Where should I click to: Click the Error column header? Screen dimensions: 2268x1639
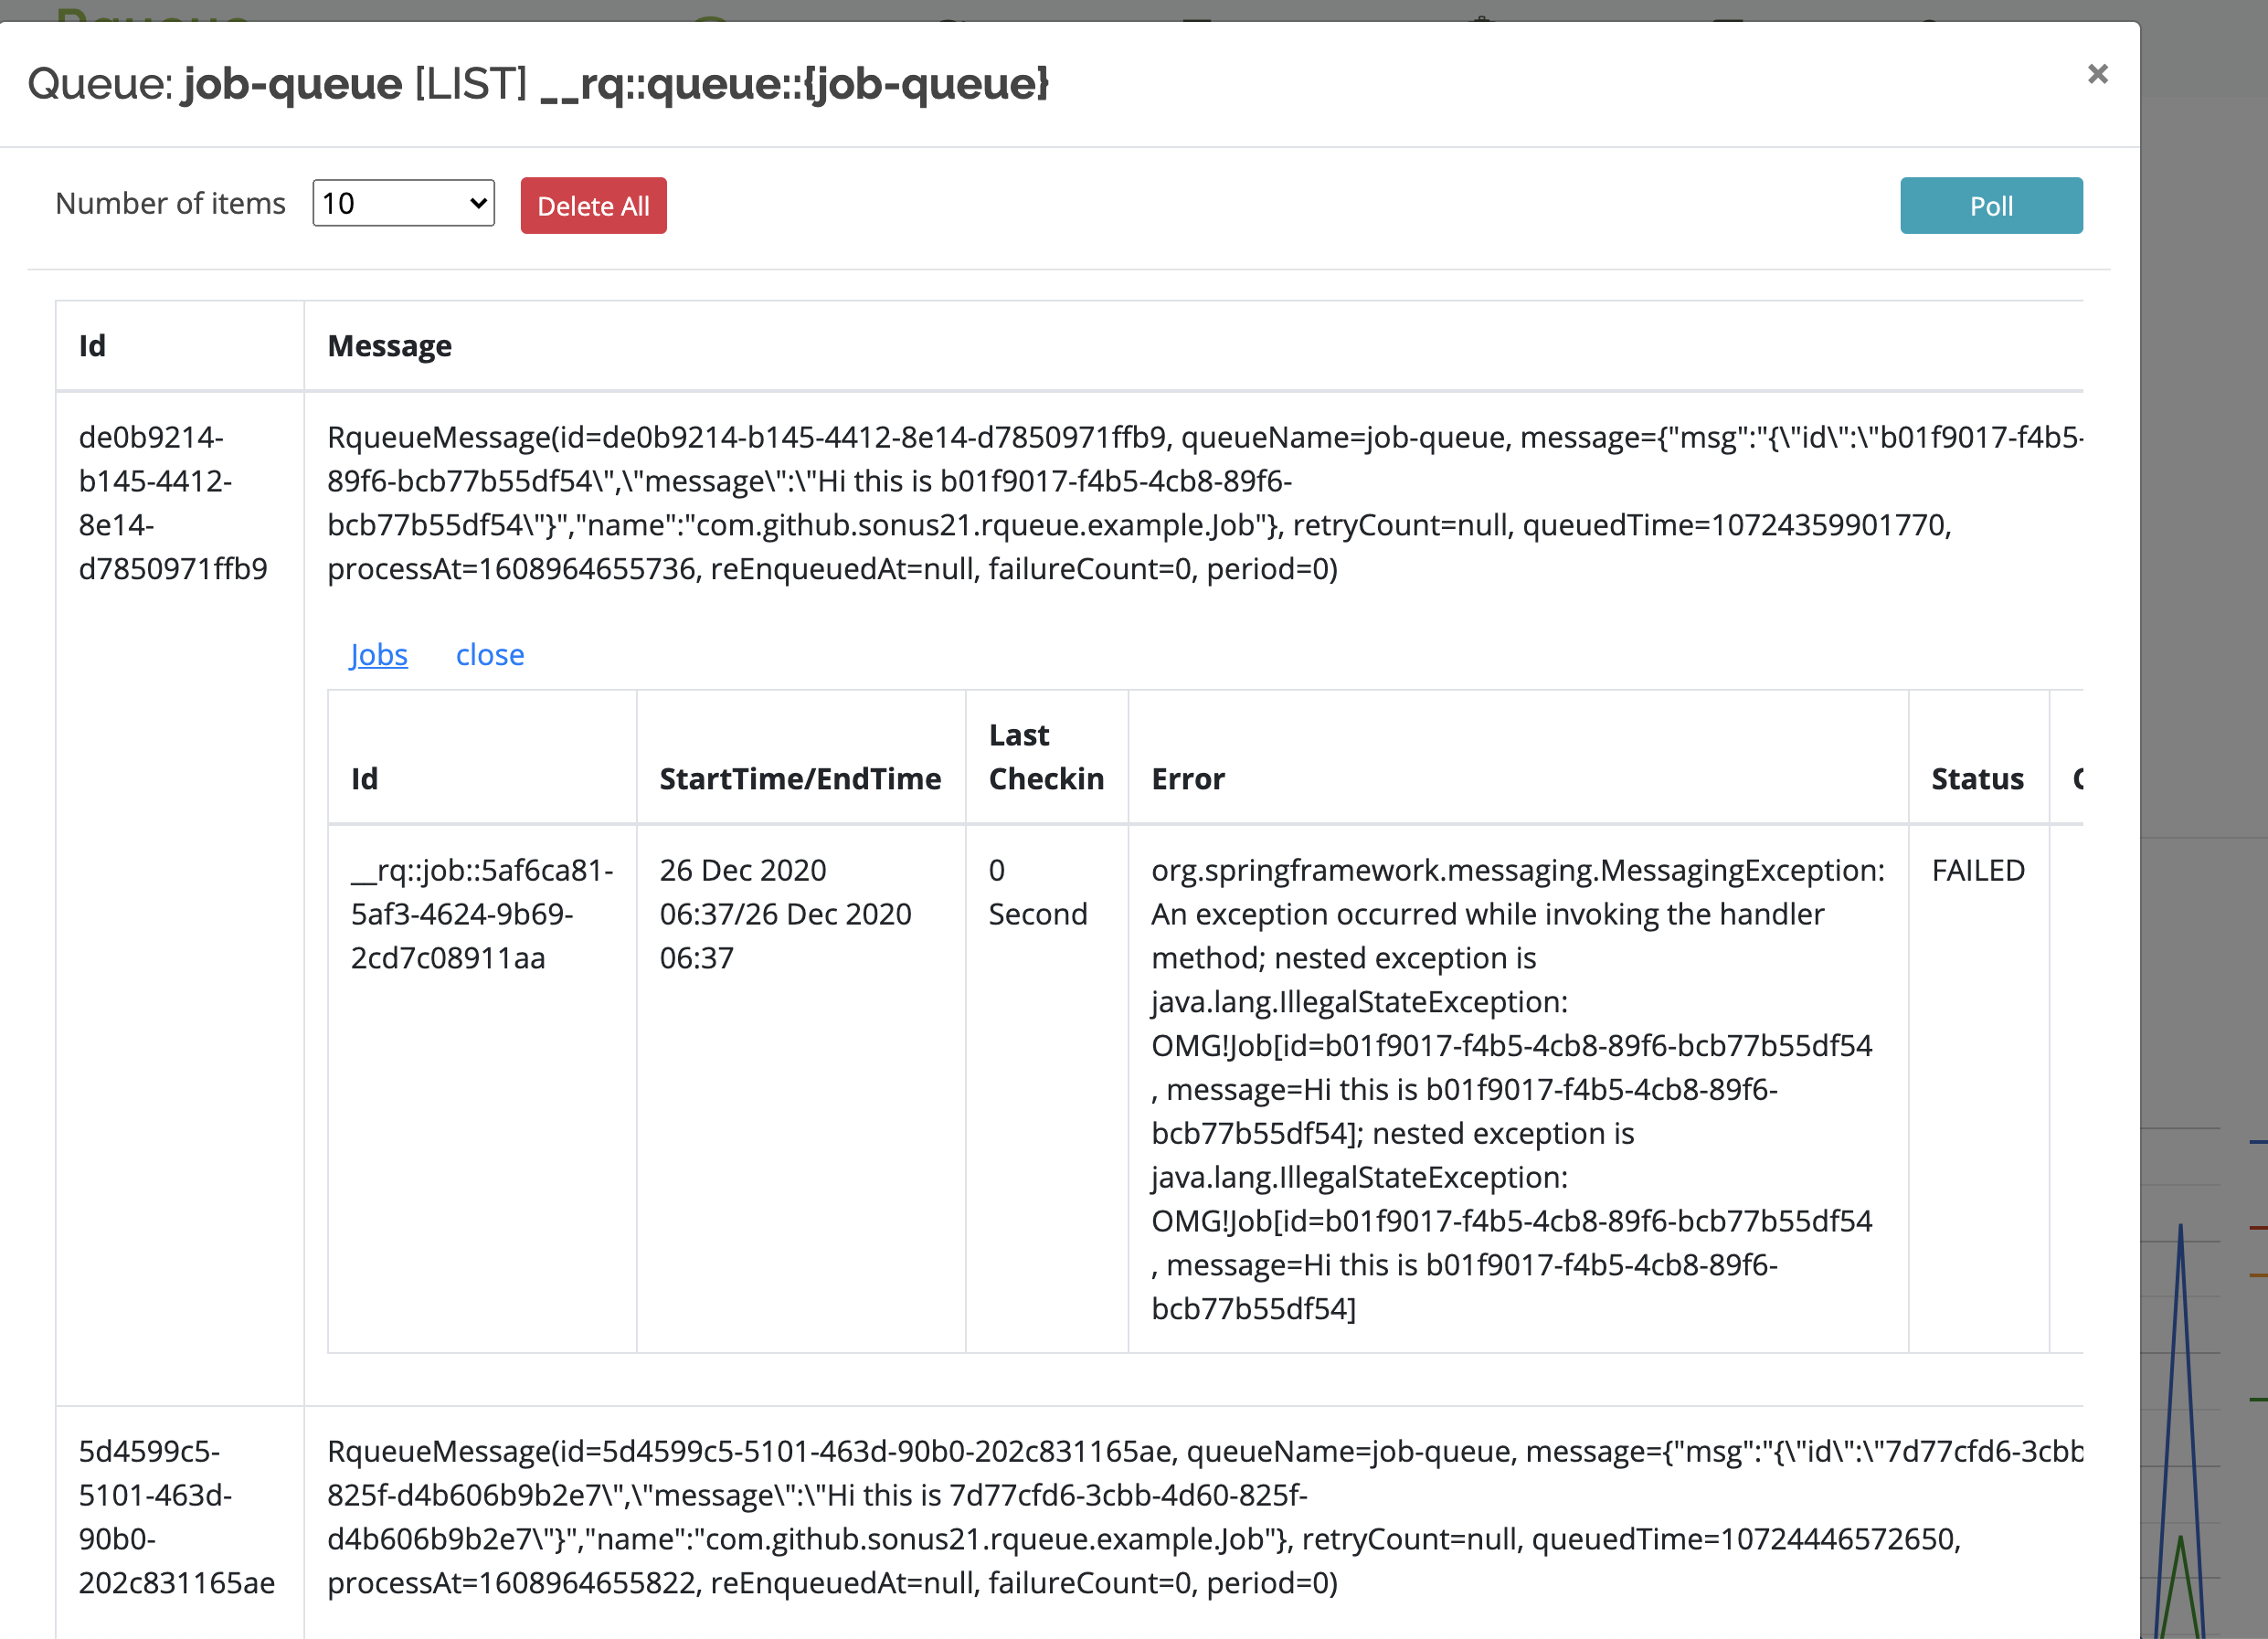[1188, 778]
